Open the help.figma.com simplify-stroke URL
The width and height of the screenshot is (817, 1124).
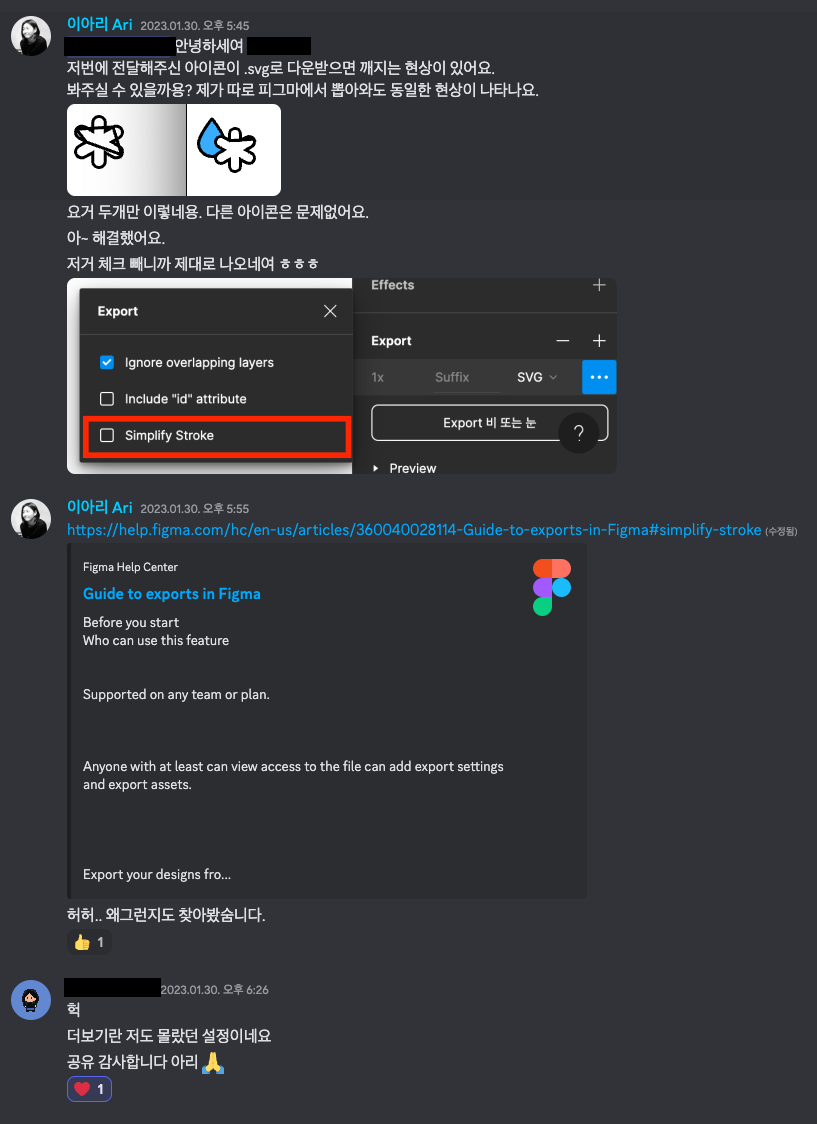coord(414,530)
